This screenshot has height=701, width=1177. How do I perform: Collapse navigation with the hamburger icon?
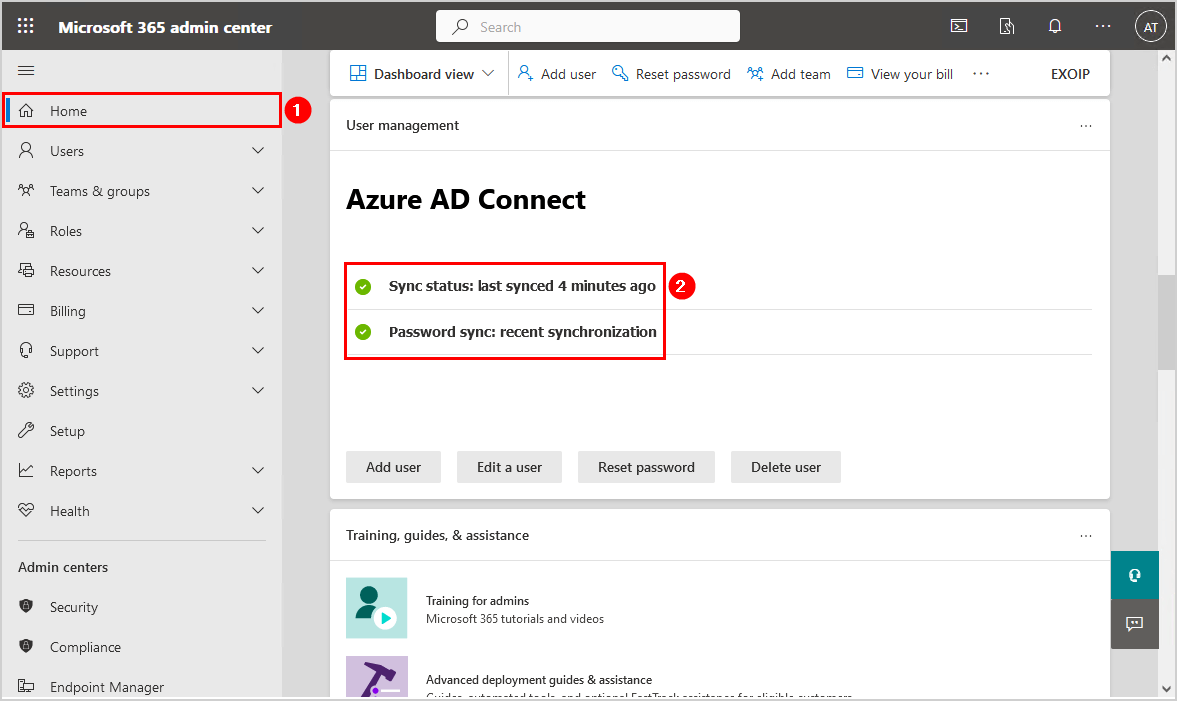(x=27, y=70)
